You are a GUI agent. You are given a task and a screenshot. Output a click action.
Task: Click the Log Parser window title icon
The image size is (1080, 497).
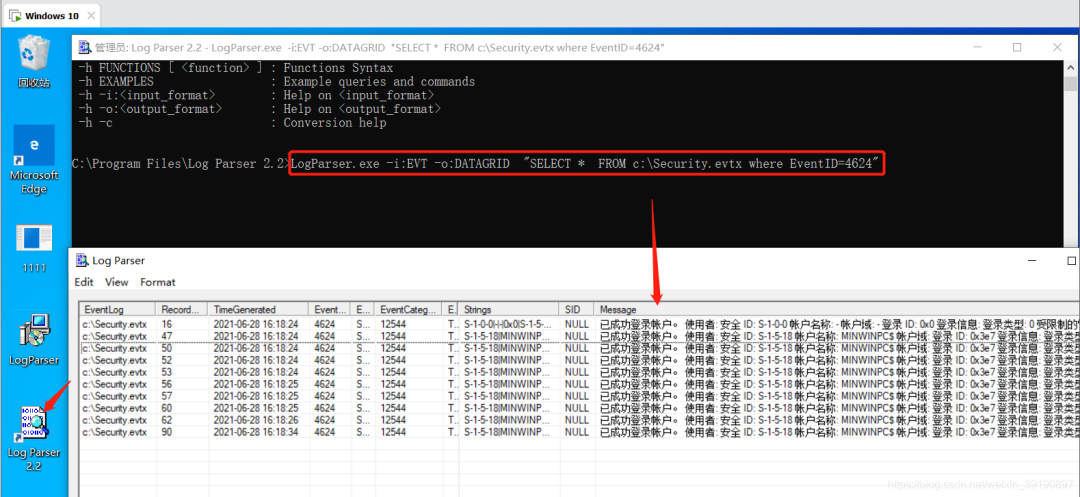pyautogui.click(x=82, y=260)
